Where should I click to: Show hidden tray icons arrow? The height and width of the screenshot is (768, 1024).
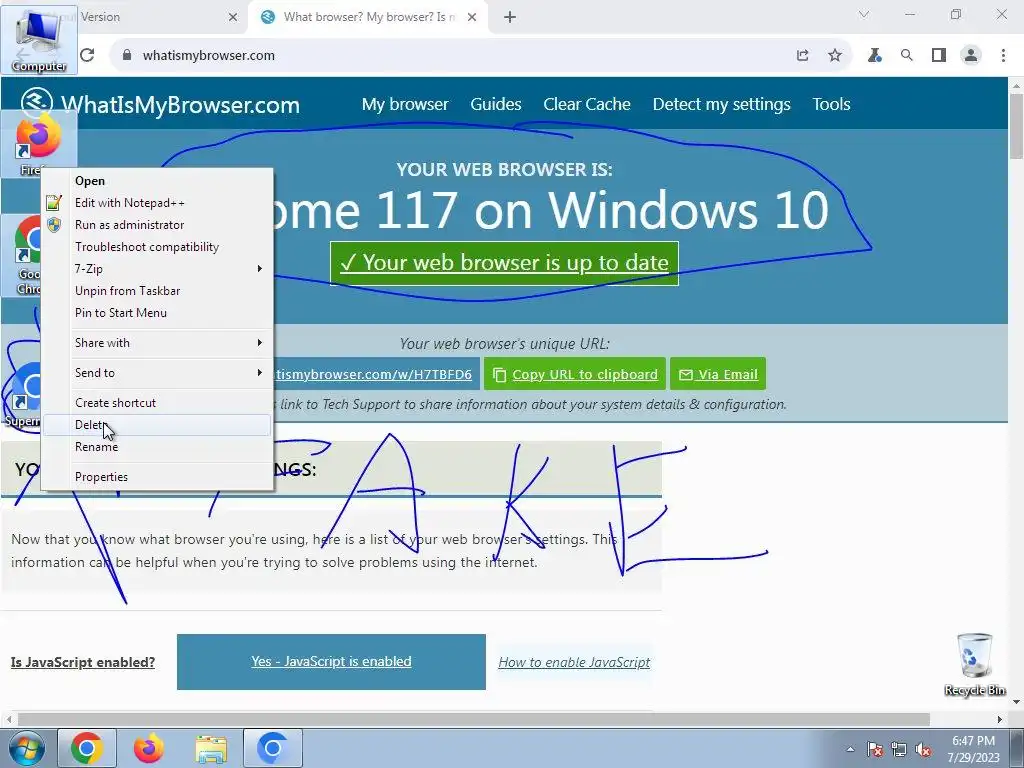coord(850,750)
